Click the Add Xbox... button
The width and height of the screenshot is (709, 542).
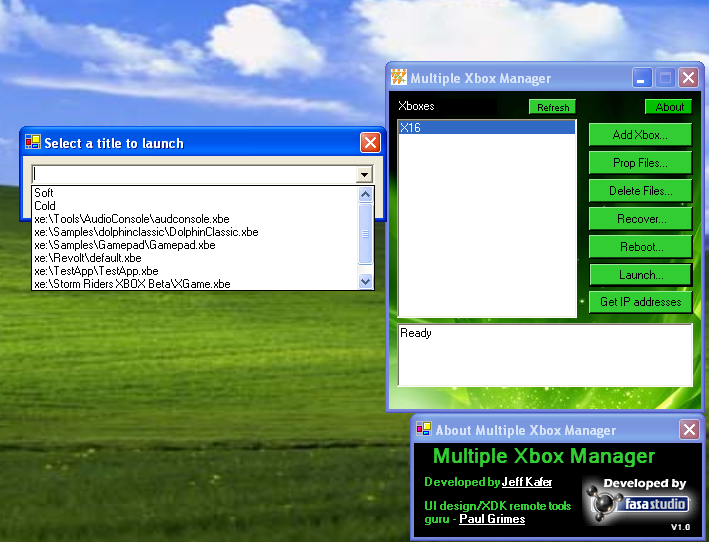click(640, 135)
